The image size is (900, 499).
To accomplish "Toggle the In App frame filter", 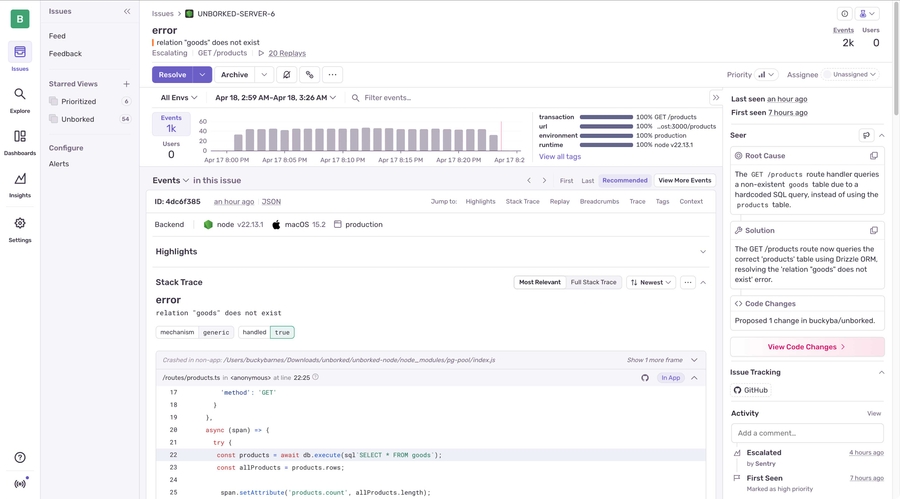I will [x=671, y=378].
